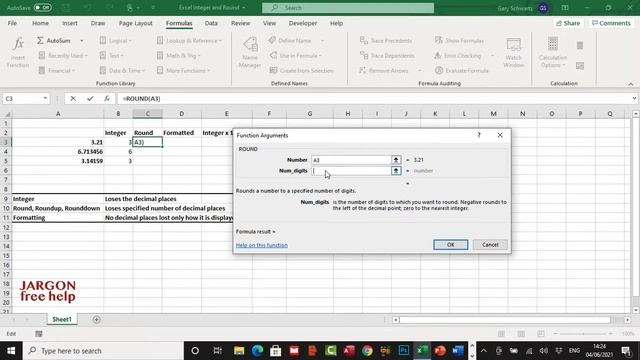This screenshot has height=360, width=640.
Task: Click Trace Precedents
Action: tap(386, 41)
